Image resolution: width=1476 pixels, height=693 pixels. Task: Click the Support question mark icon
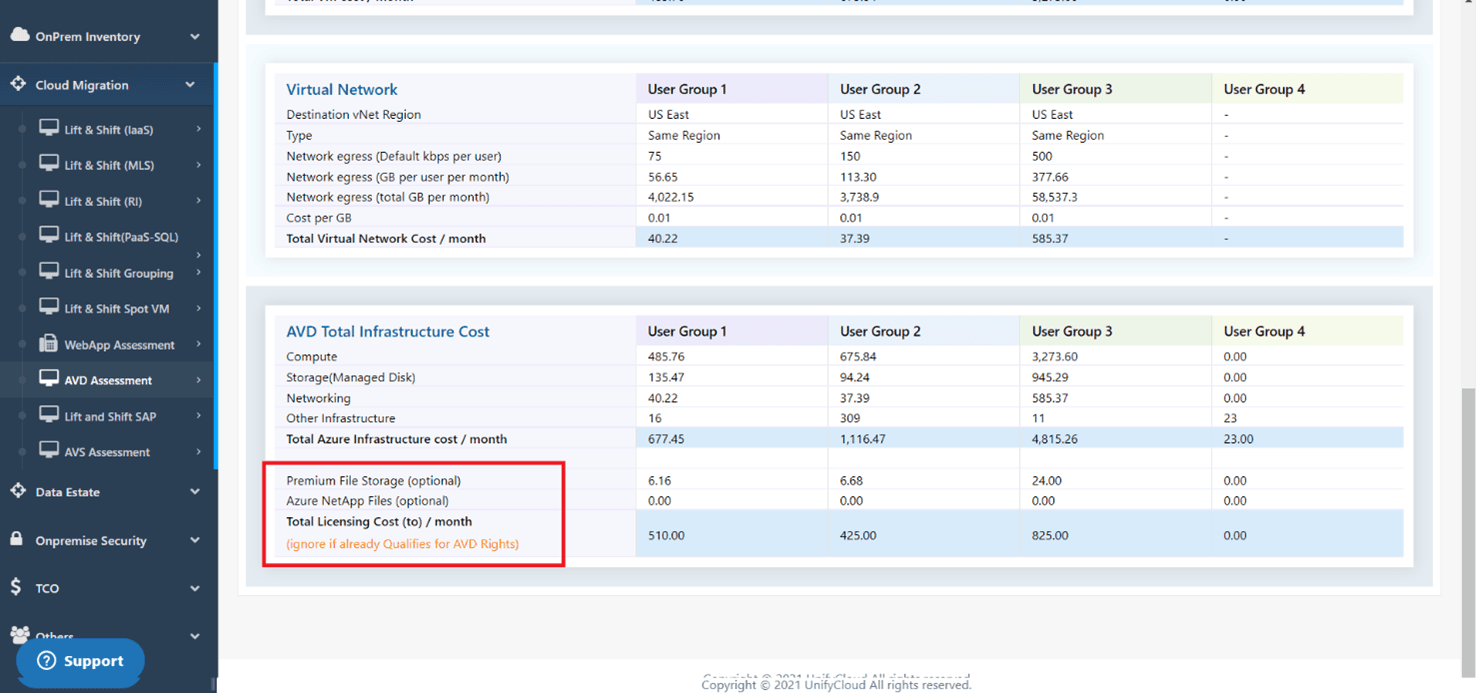pyautogui.click(x=46, y=661)
